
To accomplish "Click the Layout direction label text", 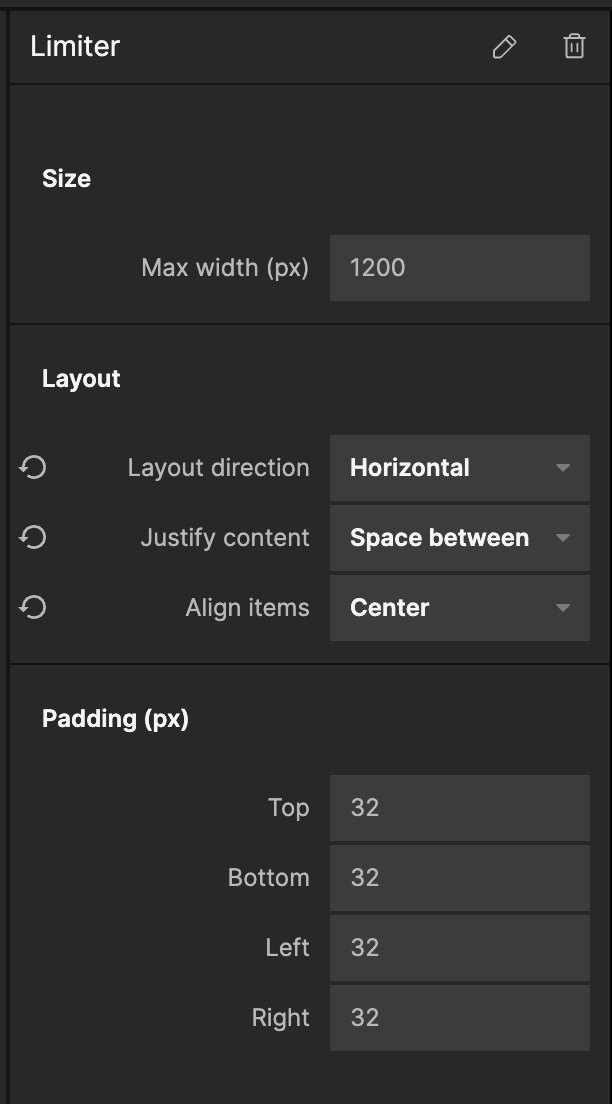I will (x=218, y=468).
